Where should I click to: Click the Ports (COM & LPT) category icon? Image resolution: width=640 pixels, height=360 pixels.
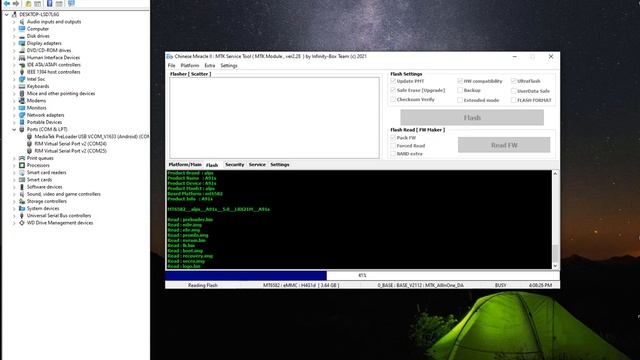[22, 129]
